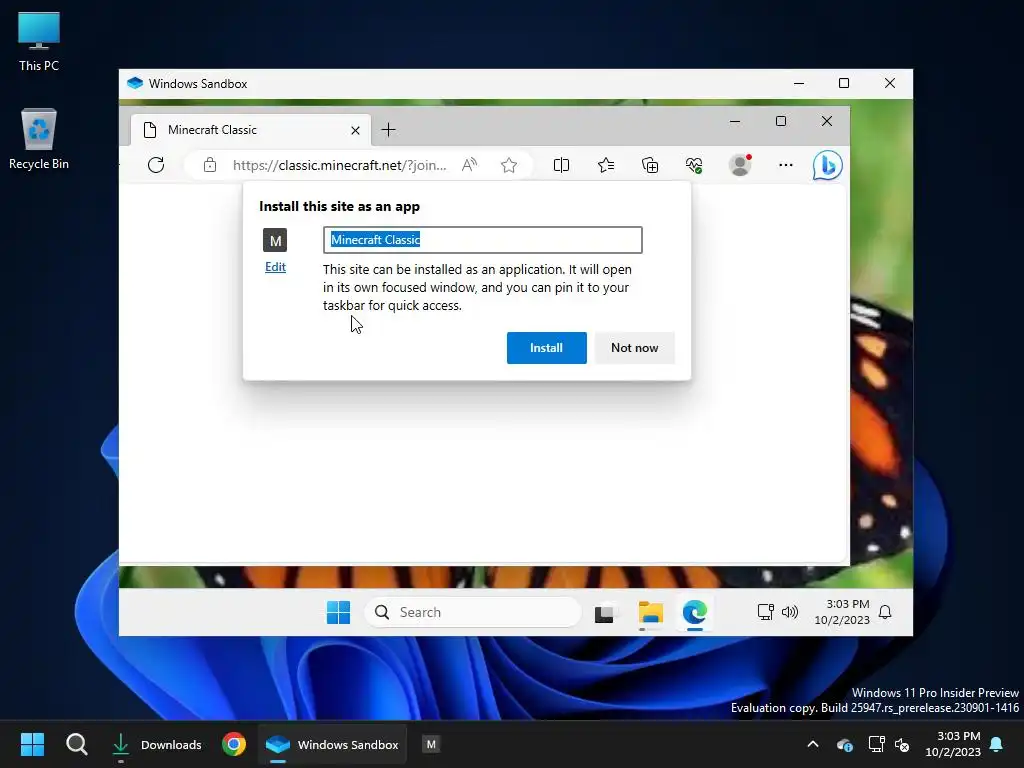Select This PC desktop icon
The height and width of the screenshot is (768, 1024).
point(39,40)
